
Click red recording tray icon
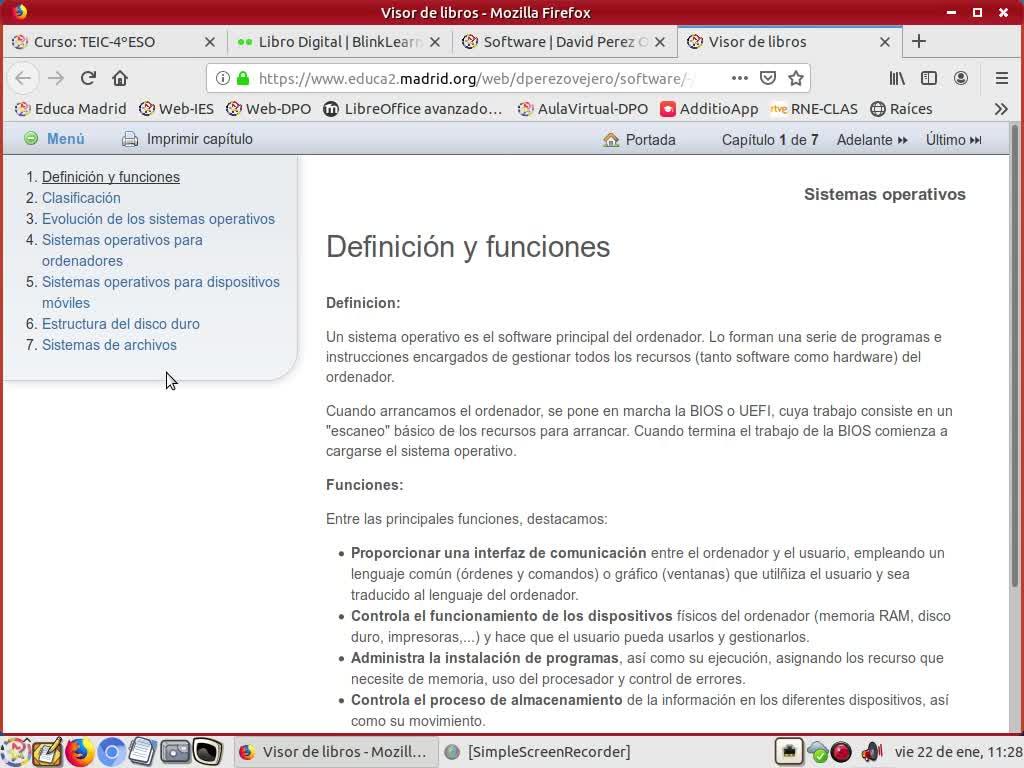840,752
